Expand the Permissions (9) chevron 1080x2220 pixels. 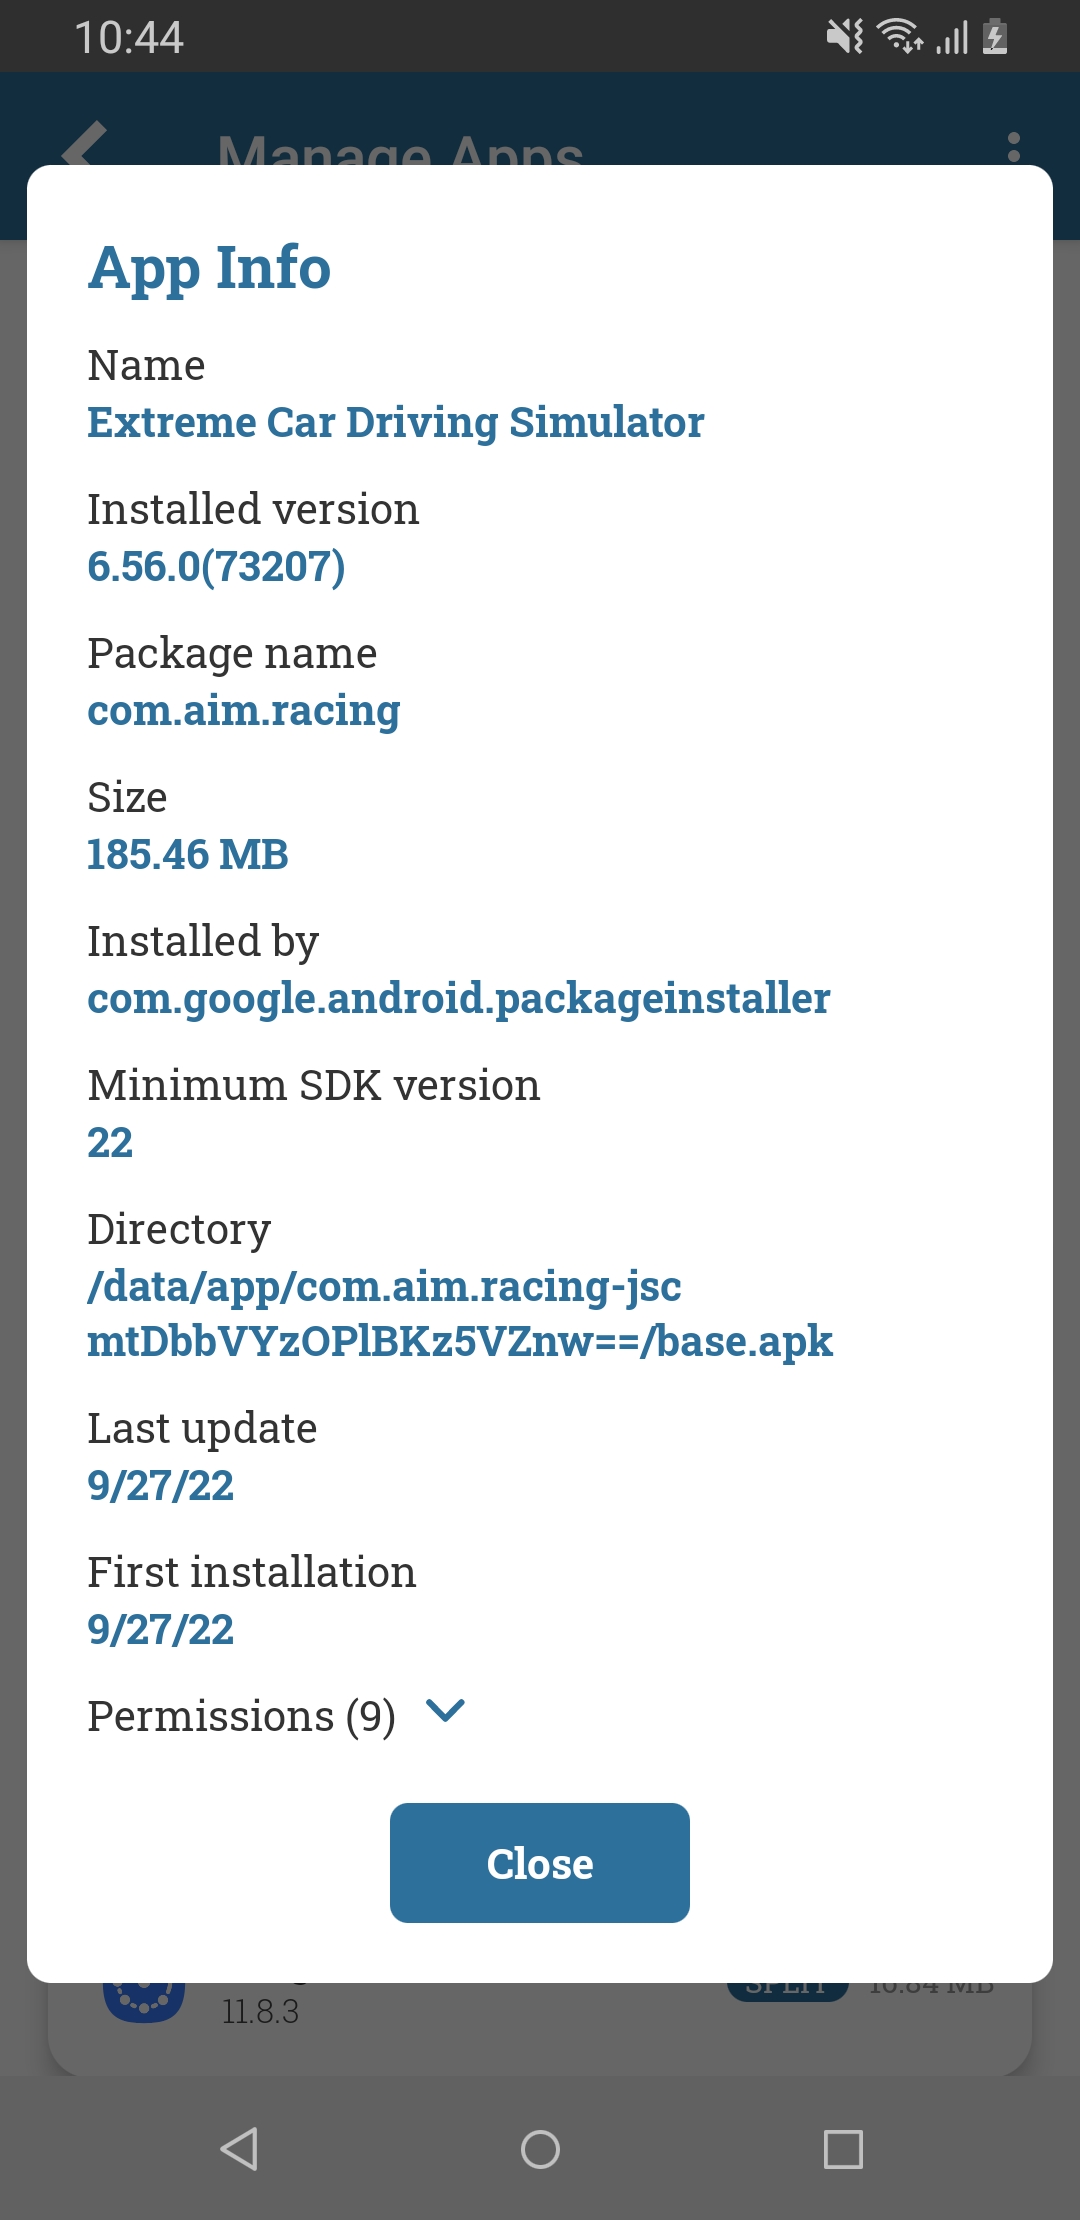click(x=445, y=1711)
